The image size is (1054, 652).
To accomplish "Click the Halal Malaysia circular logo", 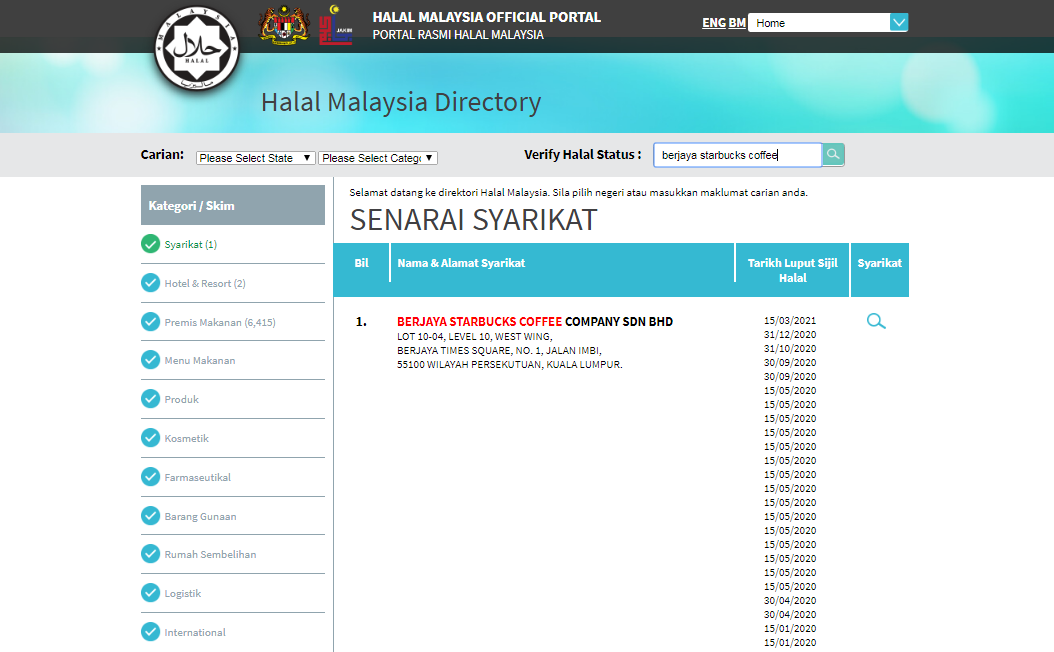I will pos(197,50).
